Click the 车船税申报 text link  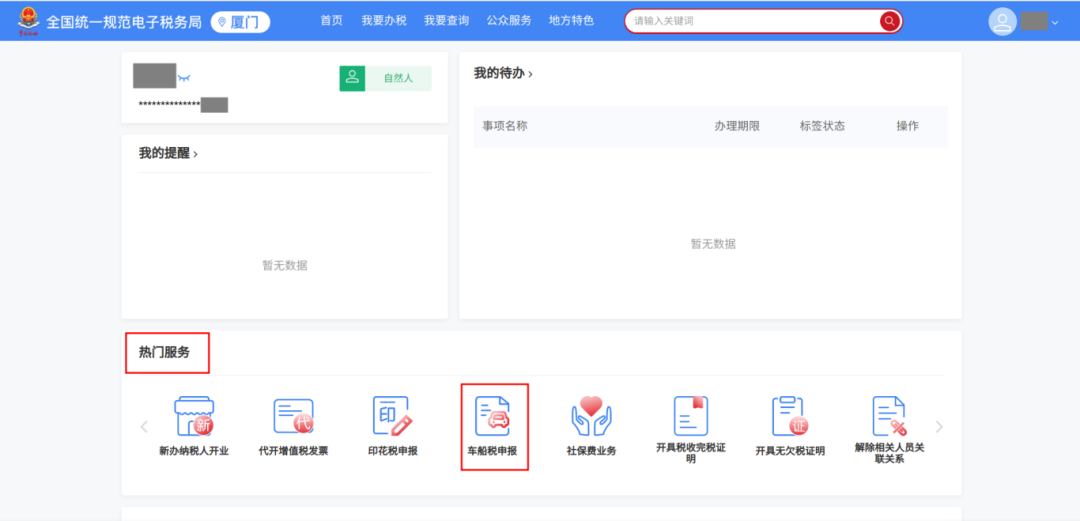[x=492, y=451]
